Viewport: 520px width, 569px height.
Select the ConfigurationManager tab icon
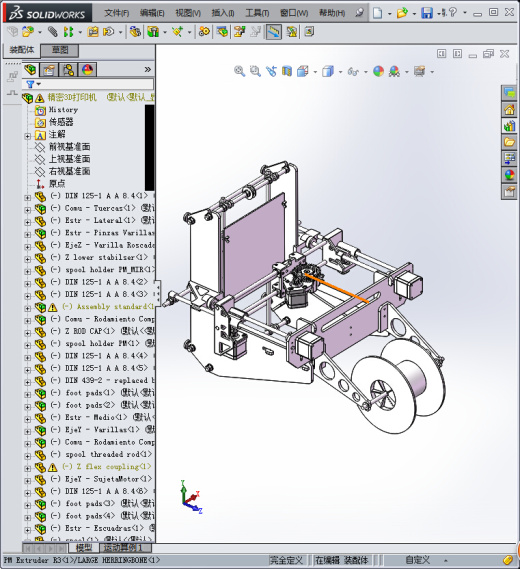click(x=68, y=69)
